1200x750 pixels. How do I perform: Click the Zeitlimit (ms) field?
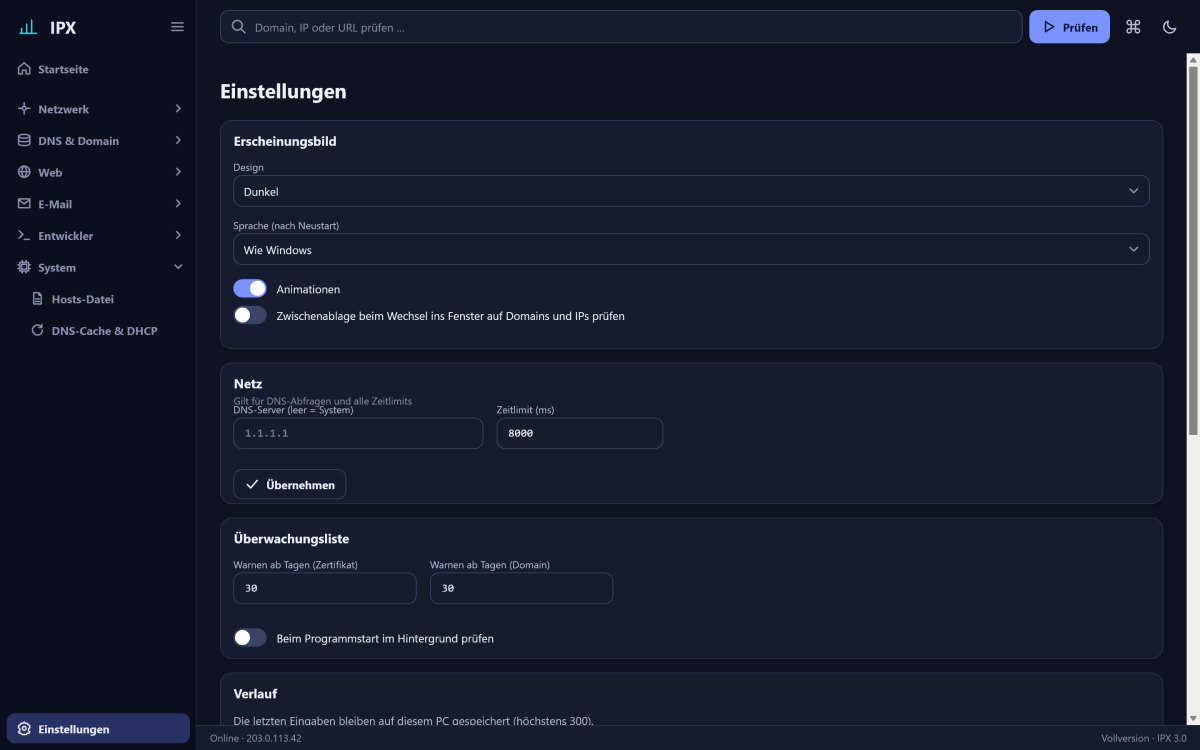tap(580, 433)
